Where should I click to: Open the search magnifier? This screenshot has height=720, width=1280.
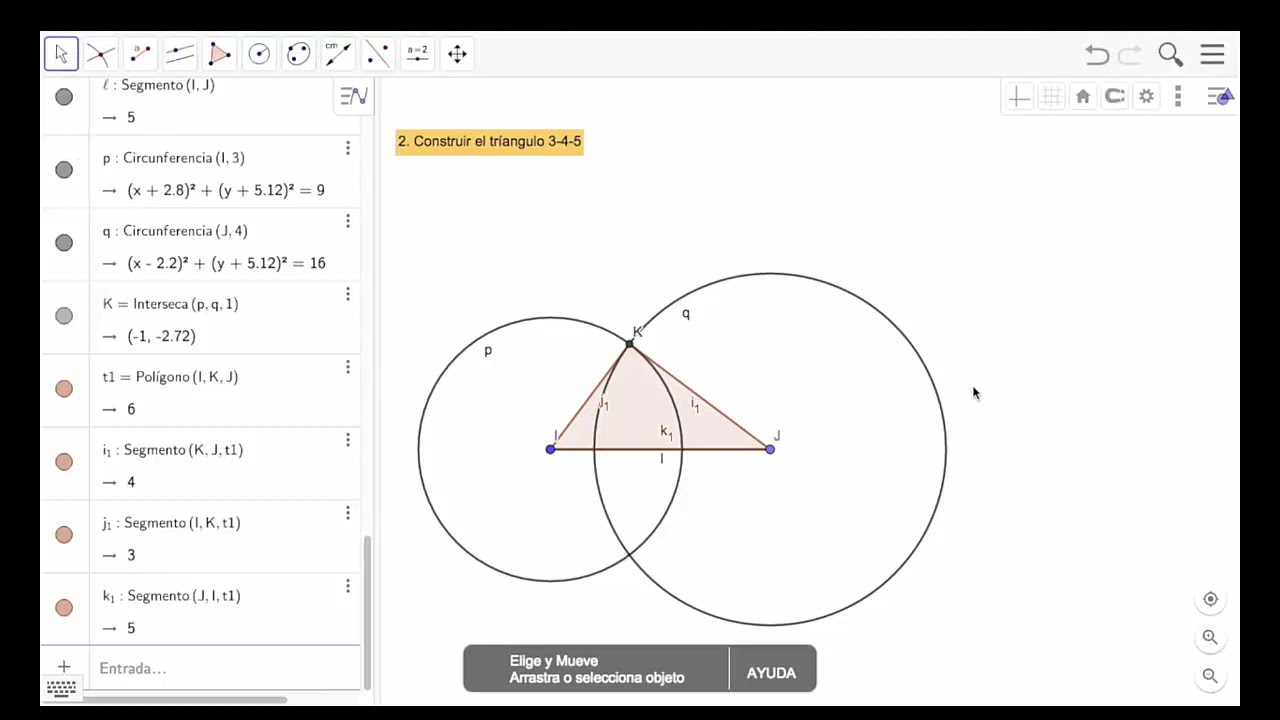[x=1170, y=55]
